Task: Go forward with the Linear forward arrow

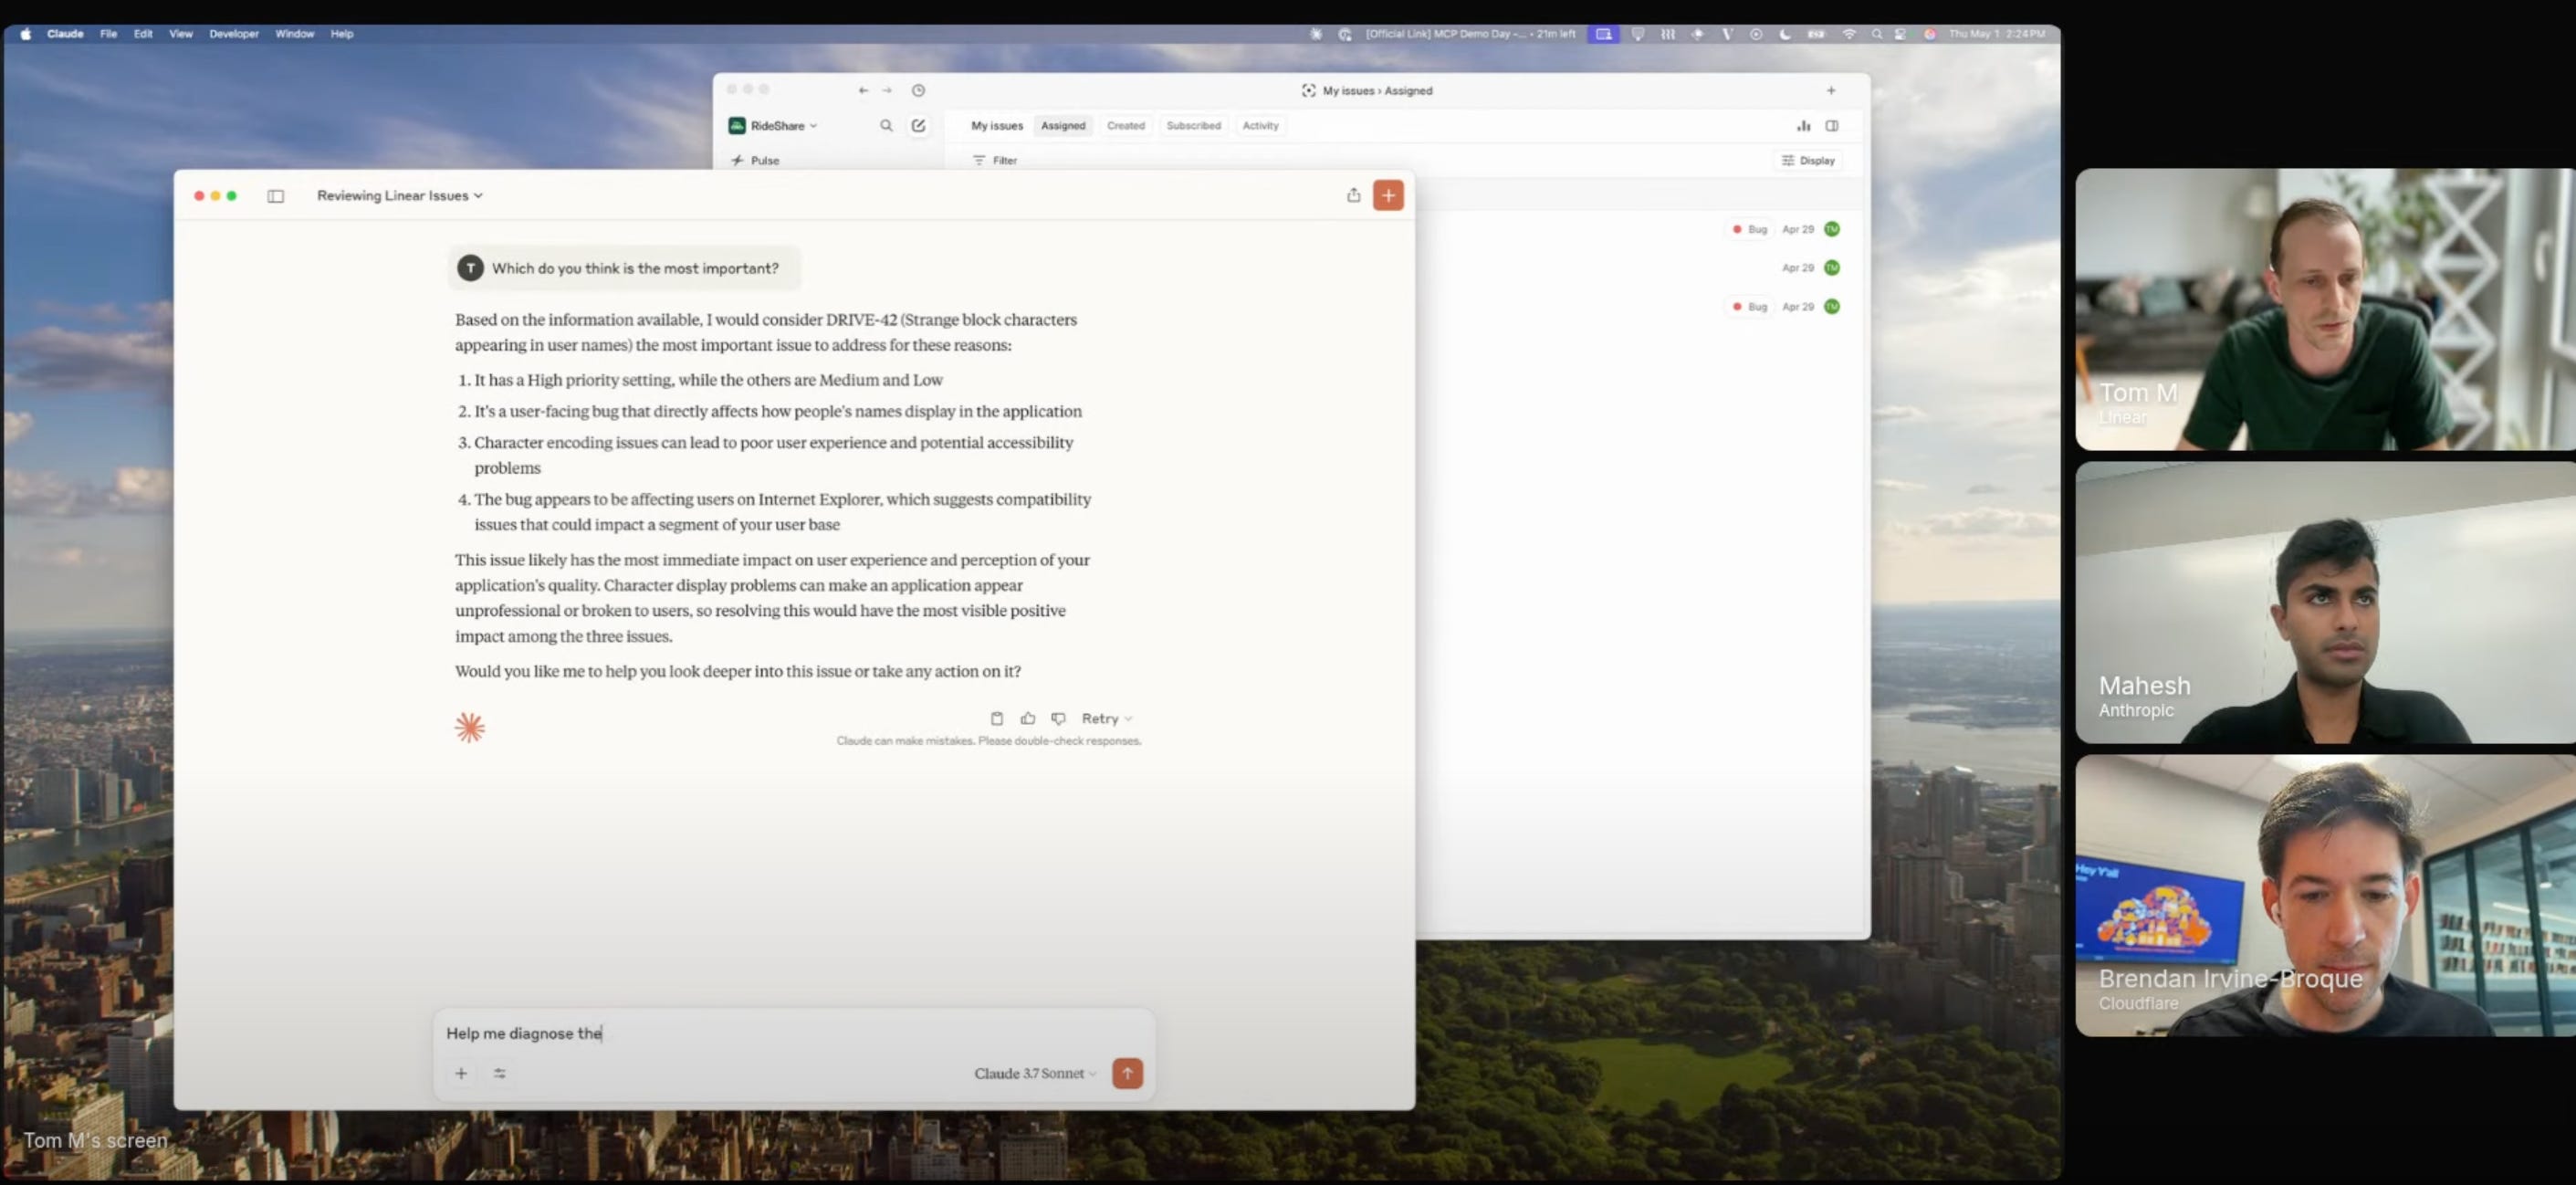Action: pyautogui.click(x=887, y=90)
